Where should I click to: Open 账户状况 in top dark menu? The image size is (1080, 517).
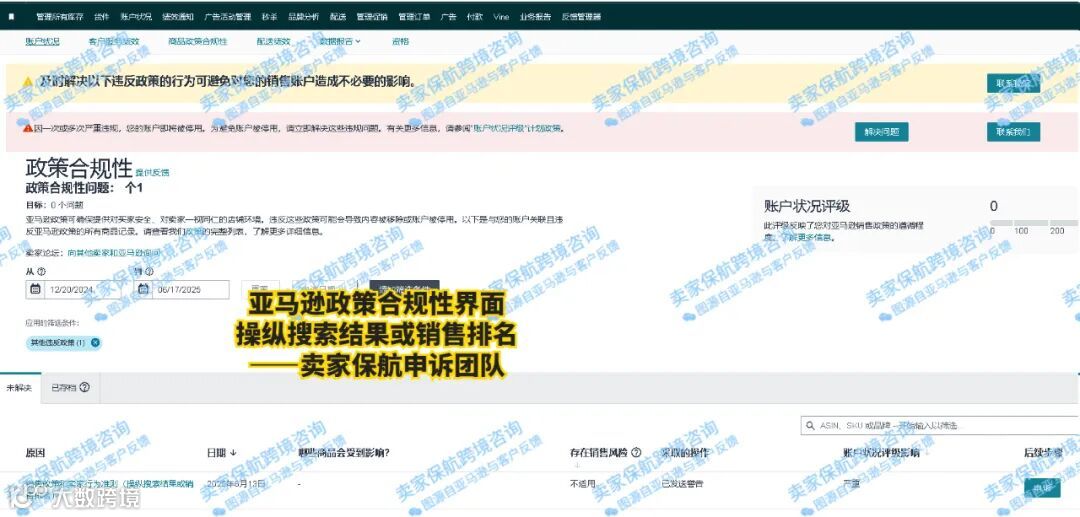point(136,17)
